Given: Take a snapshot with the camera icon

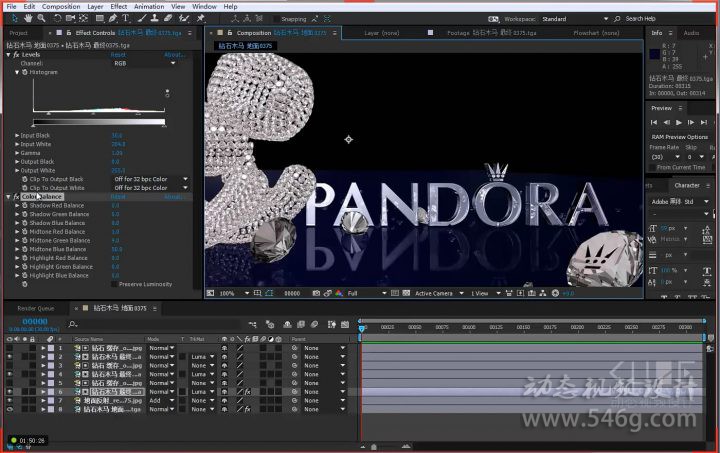Looking at the screenshot, I should tap(316, 293).
